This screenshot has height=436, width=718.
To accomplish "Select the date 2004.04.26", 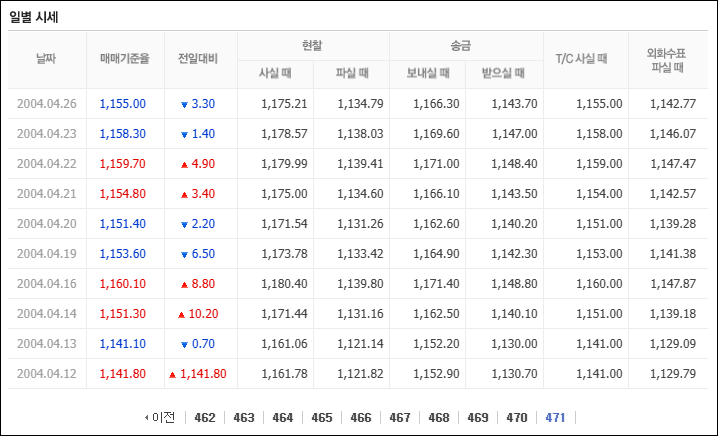I will (47, 104).
